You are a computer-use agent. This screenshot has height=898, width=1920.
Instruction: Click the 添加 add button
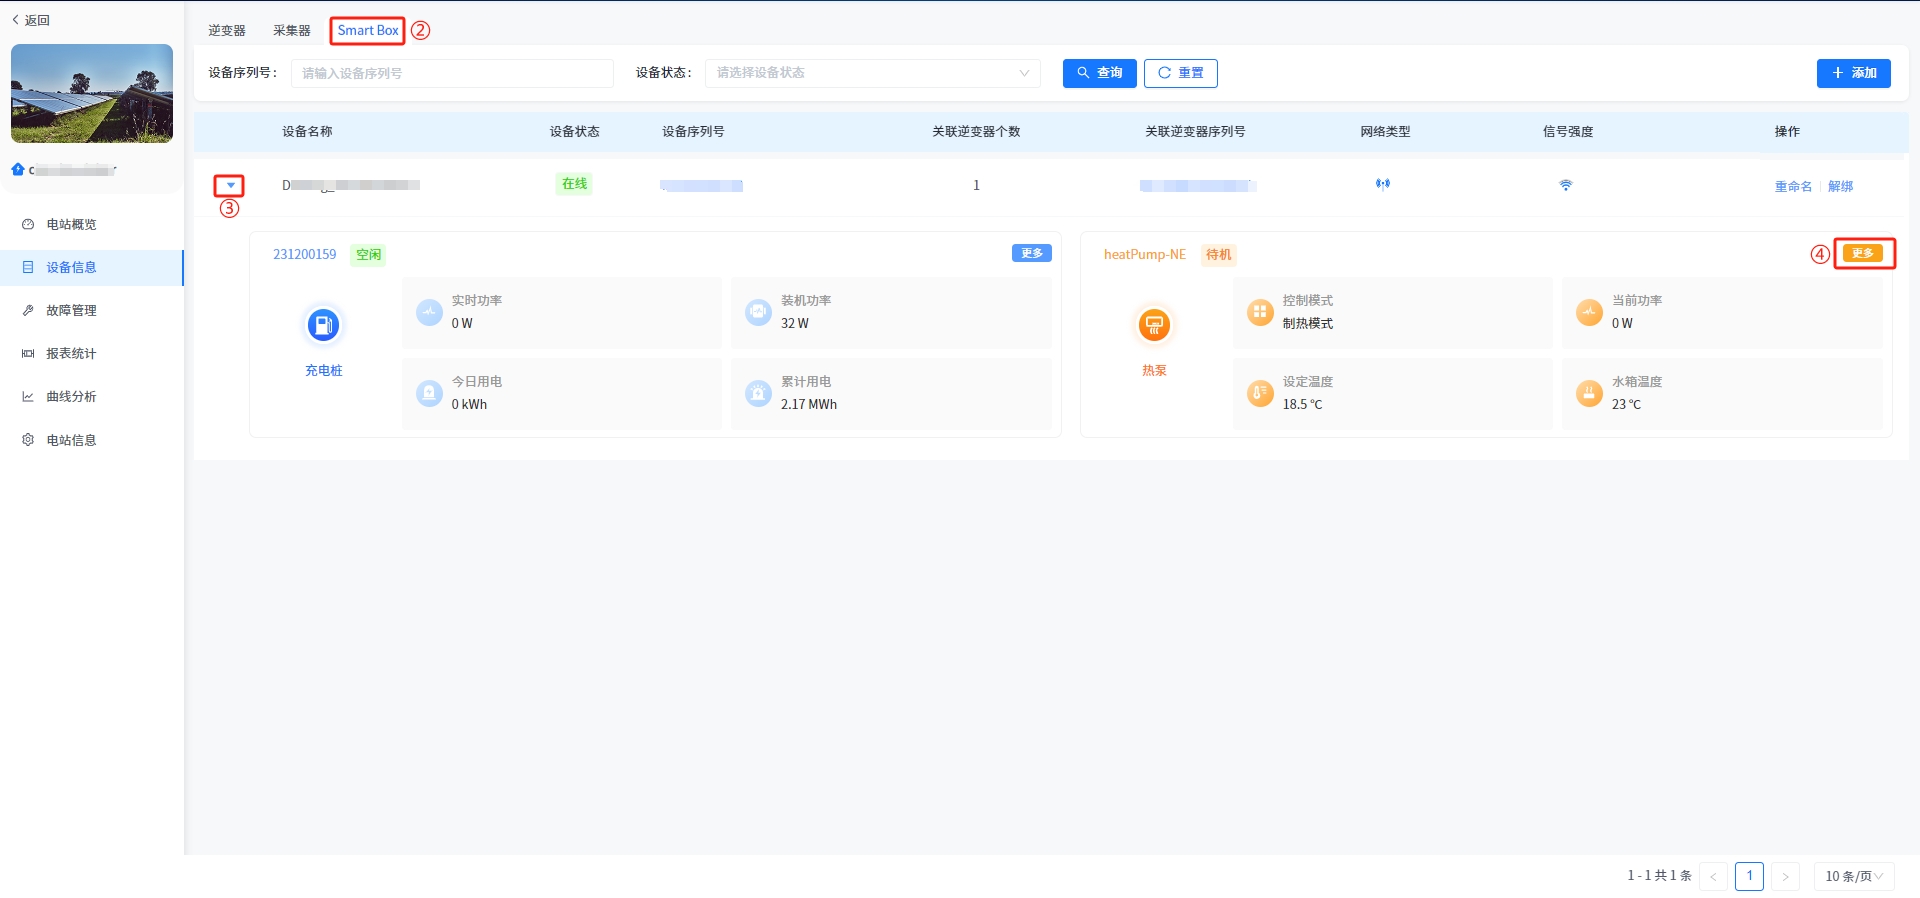pos(1853,73)
